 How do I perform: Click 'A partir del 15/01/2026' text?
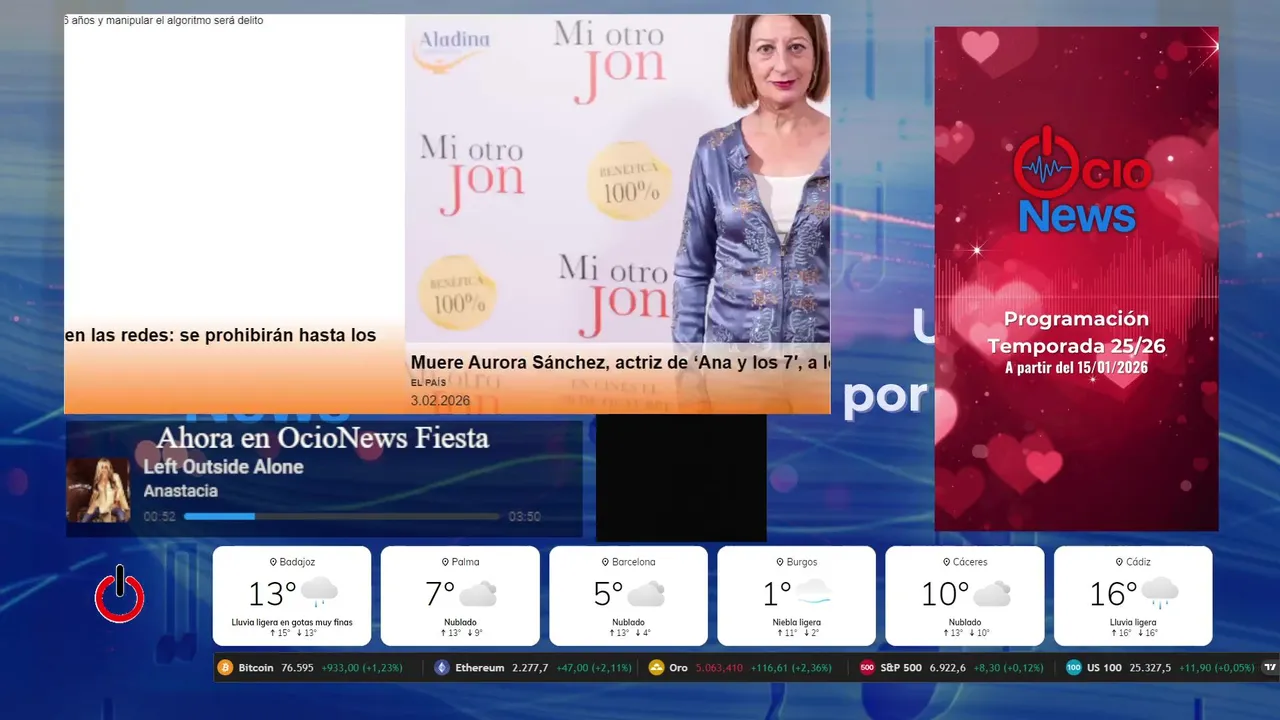(1076, 368)
